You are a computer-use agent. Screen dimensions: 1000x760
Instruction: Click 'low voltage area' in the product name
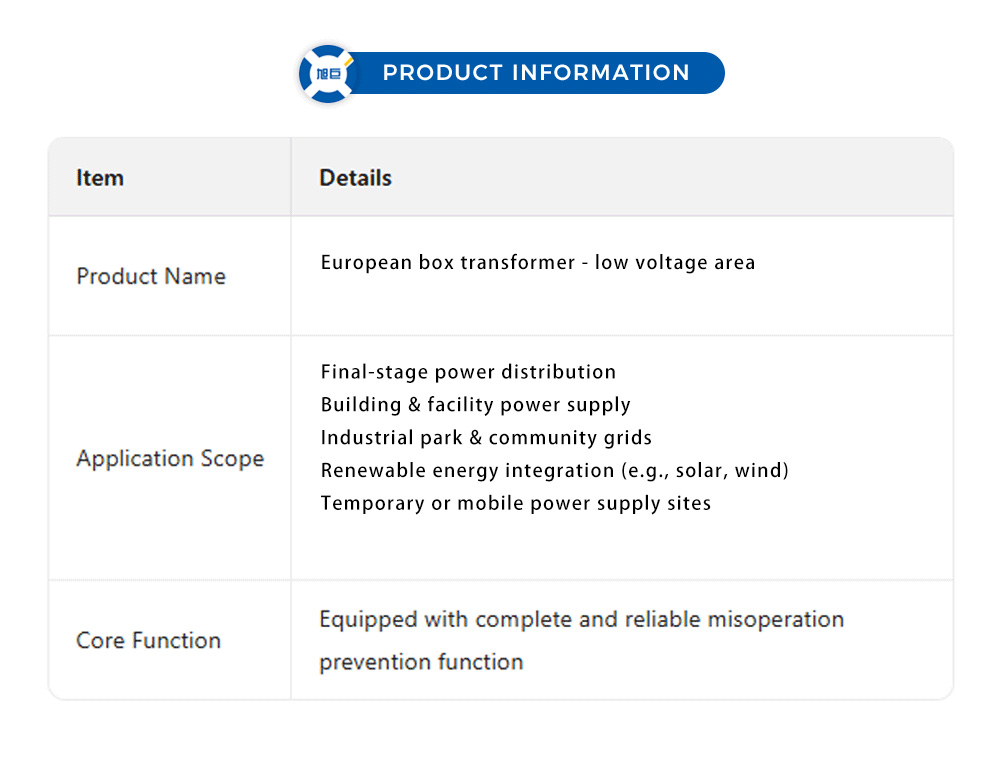(x=675, y=263)
